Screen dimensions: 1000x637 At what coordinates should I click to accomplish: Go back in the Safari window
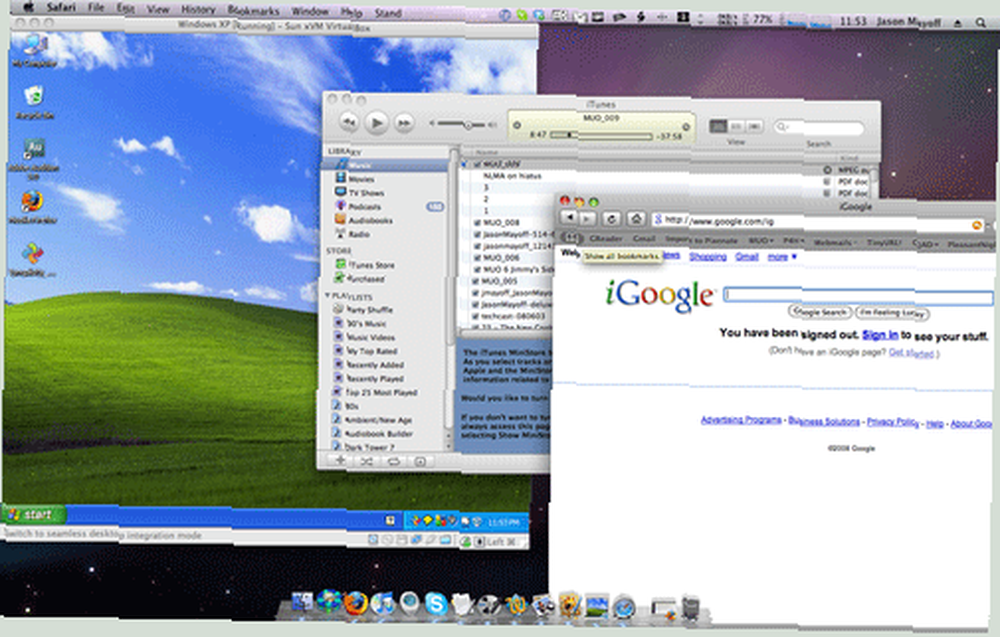pyautogui.click(x=569, y=218)
